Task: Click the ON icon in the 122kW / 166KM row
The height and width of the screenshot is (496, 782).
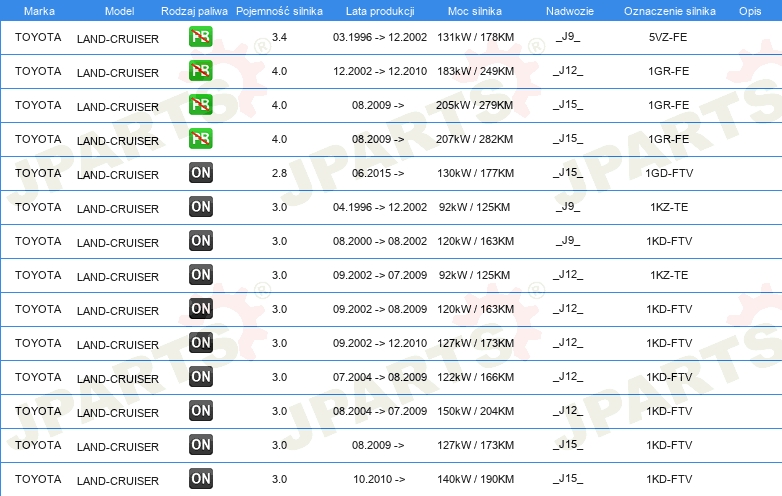Action: pos(201,377)
